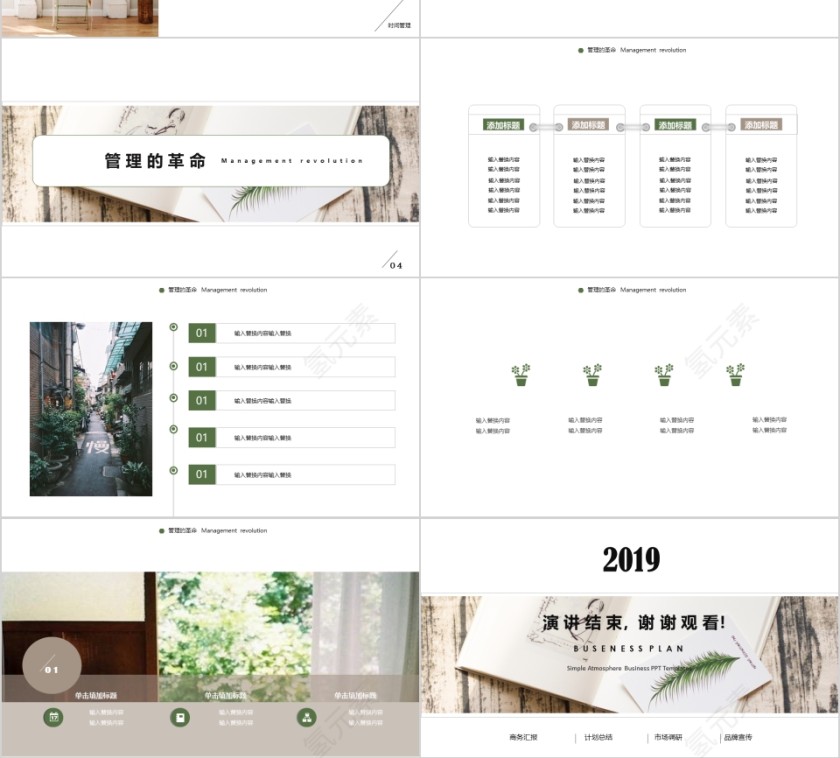This screenshot has height=758, width=840.
Task: Click the calendar icon in the bottom-left slide
Action: 53,717
